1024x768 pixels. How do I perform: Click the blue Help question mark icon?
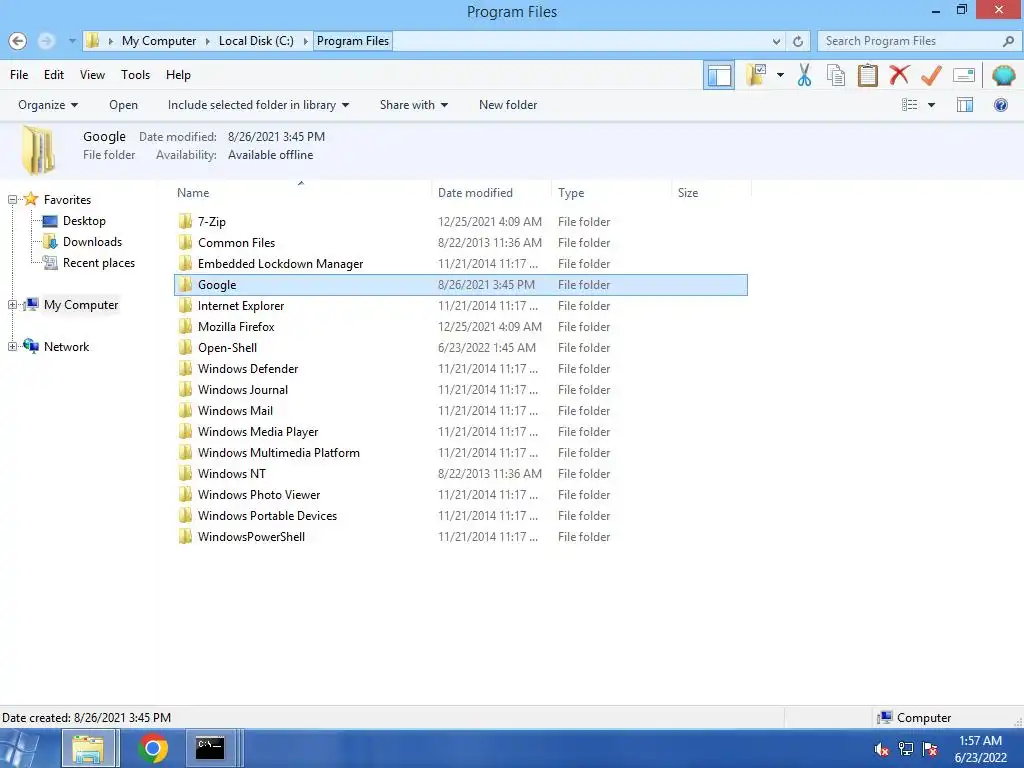(1000, 105)
